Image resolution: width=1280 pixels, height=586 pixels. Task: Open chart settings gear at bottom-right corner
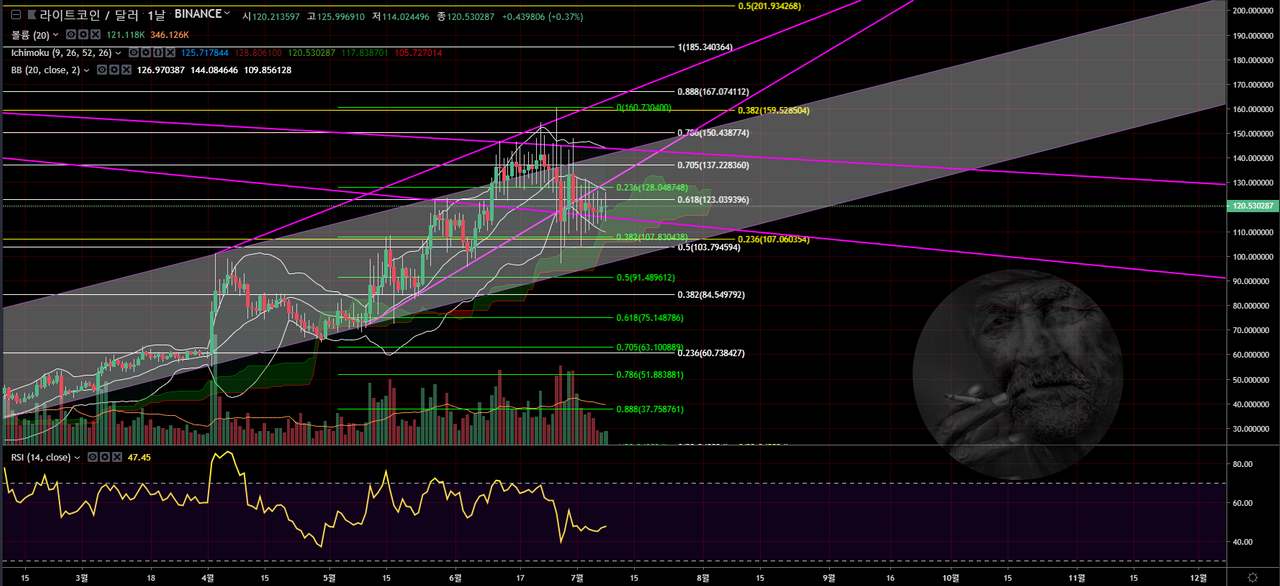(1252, 577)
